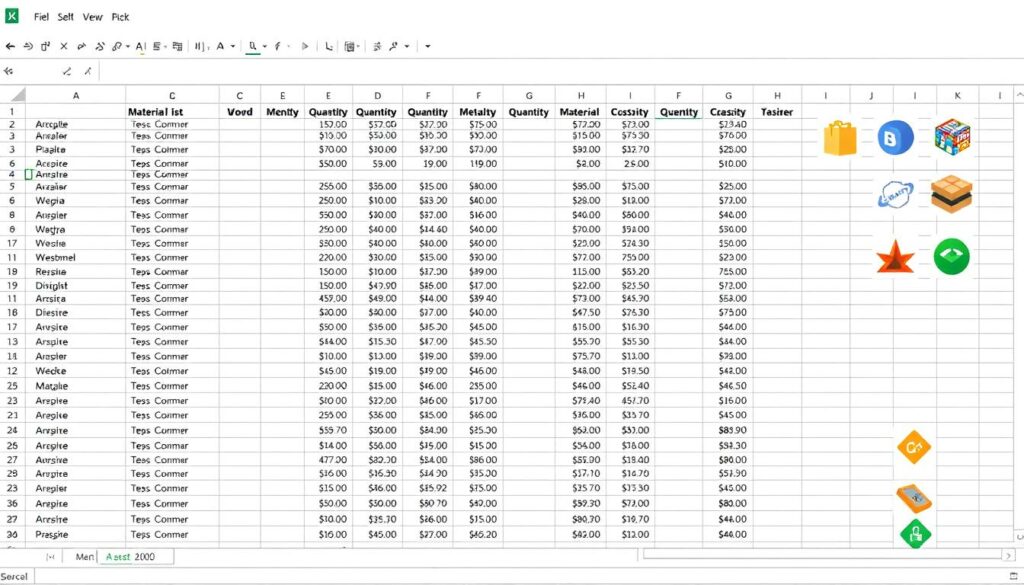This screenshot has height=585, width=1024.
Task: Click the text alignment lines icon
Action: click(157, 46)
